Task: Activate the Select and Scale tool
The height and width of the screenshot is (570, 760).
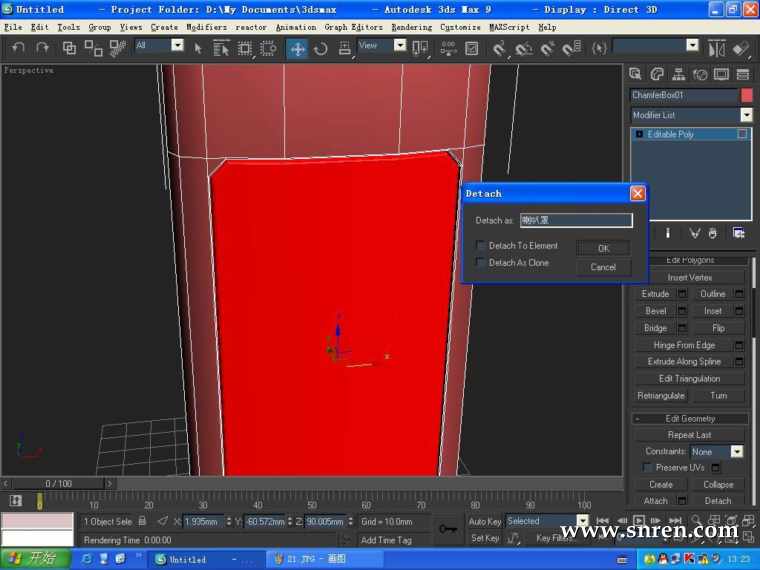Action: [345, 48]
